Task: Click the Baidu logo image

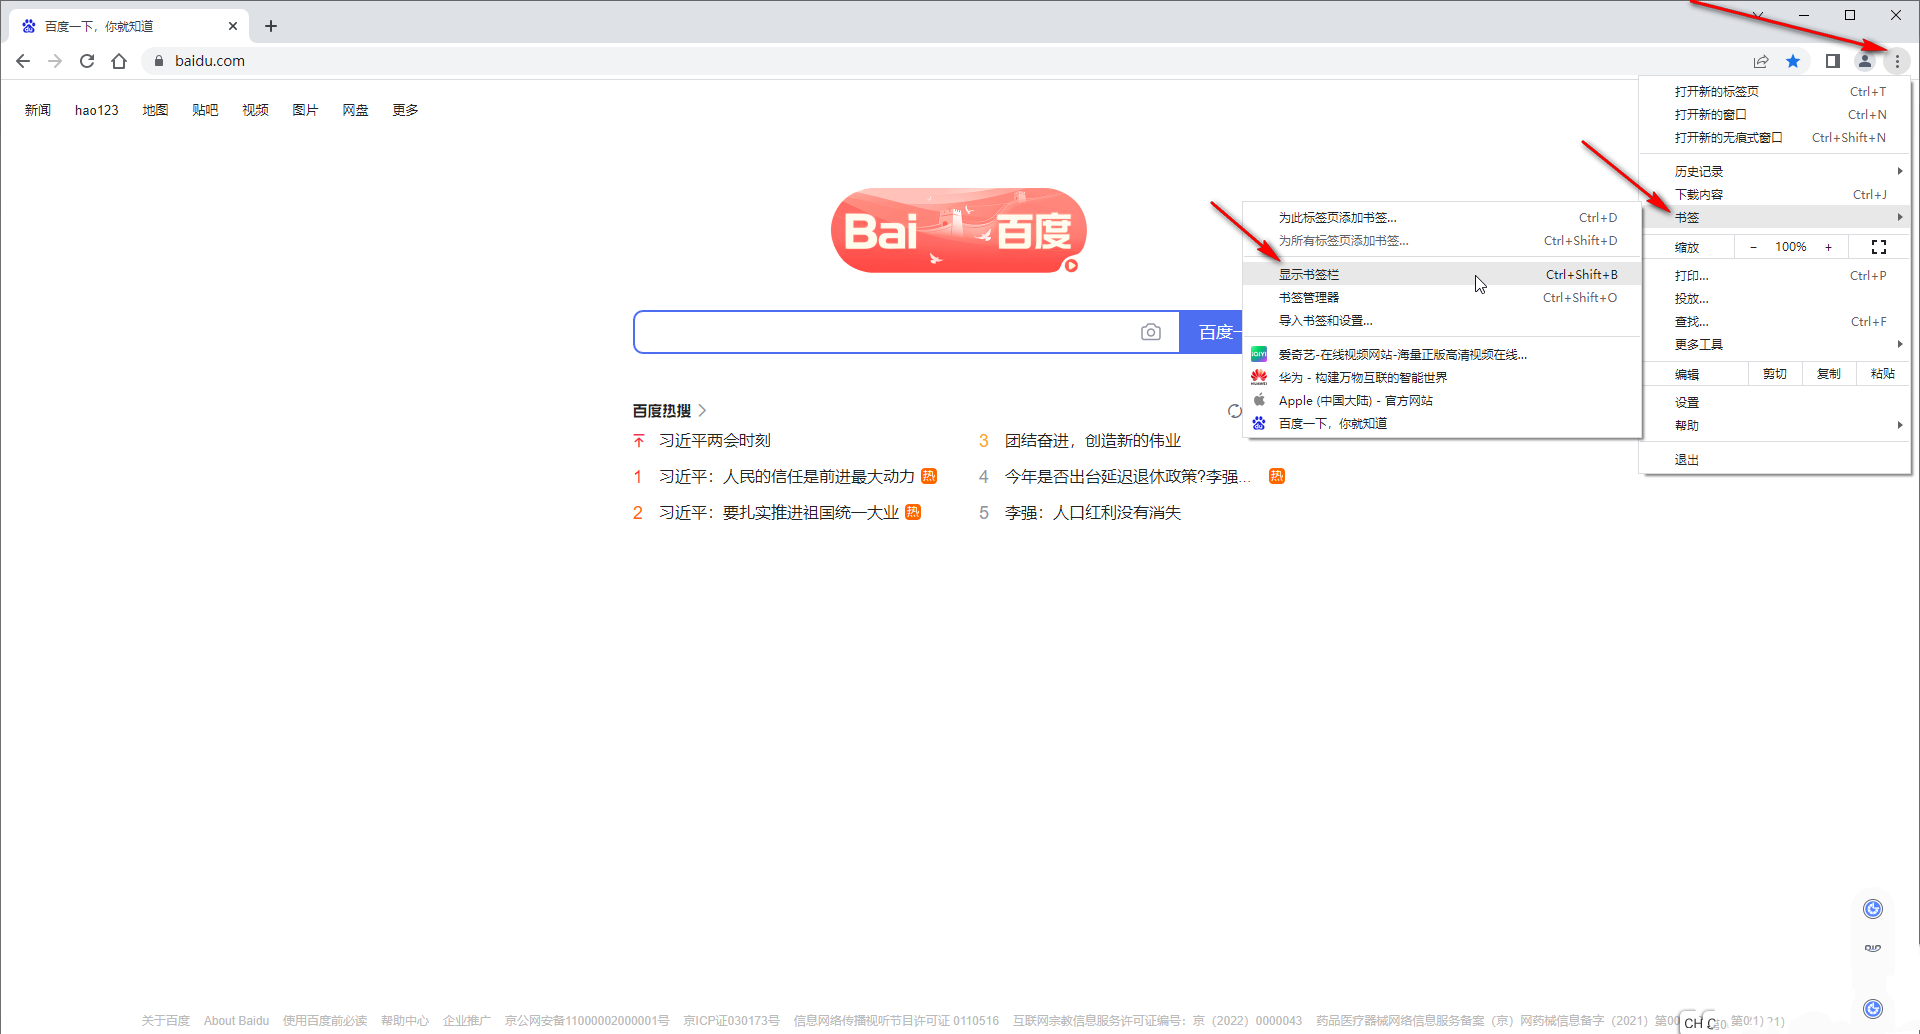Action: coord(959,230)
